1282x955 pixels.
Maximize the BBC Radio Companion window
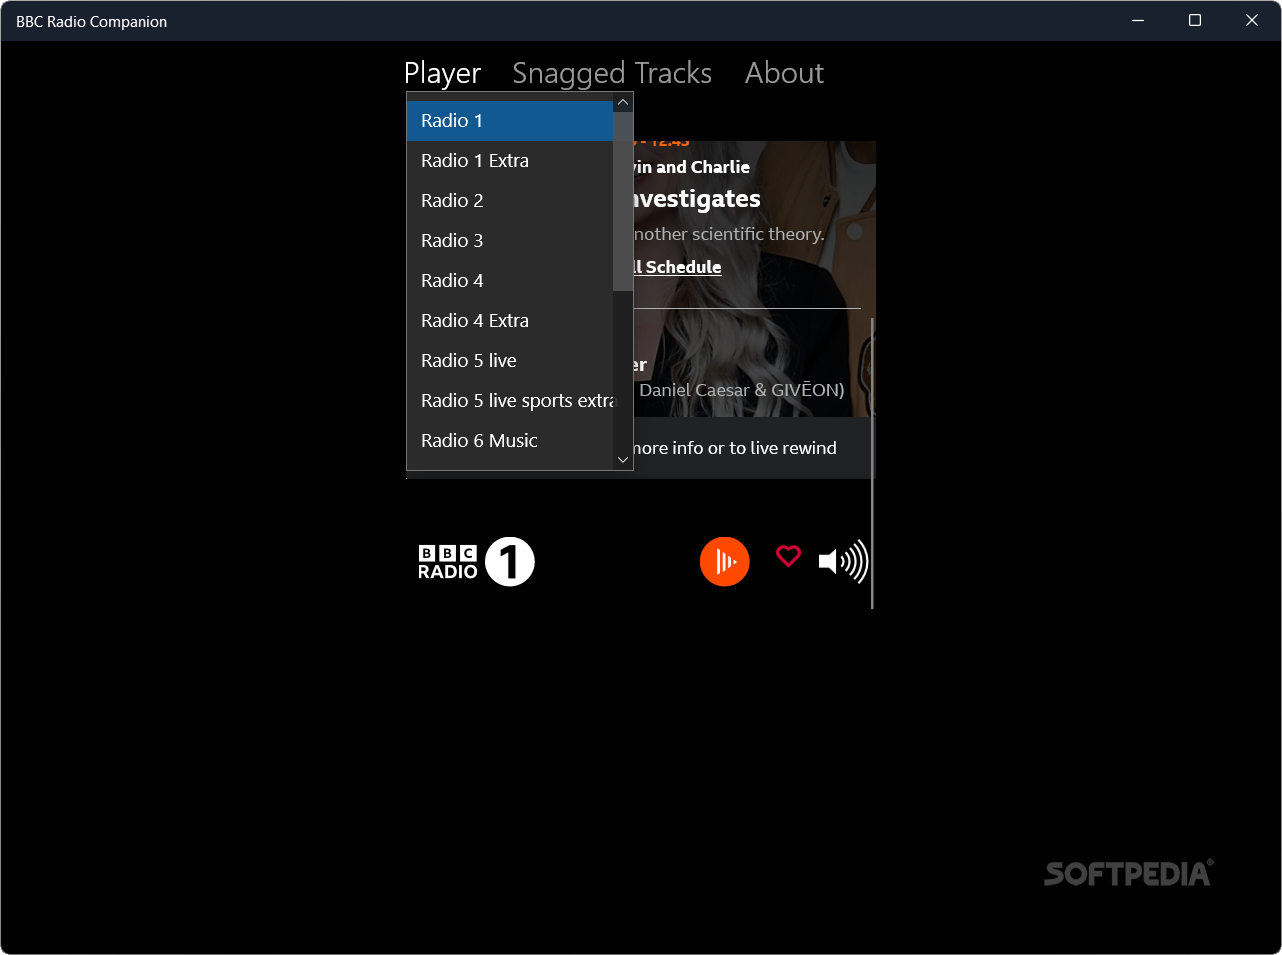[x=1195, y=20]
